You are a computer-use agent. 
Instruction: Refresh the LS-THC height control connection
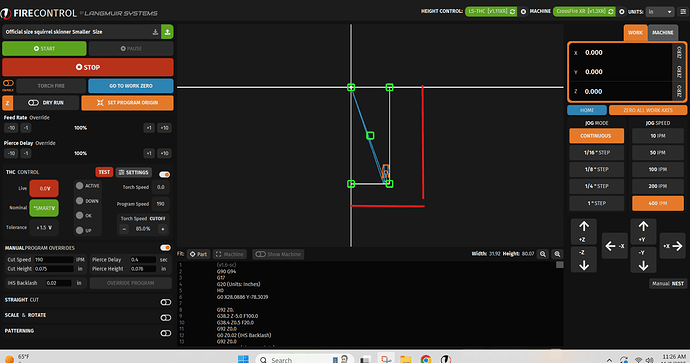click(513, 11)
